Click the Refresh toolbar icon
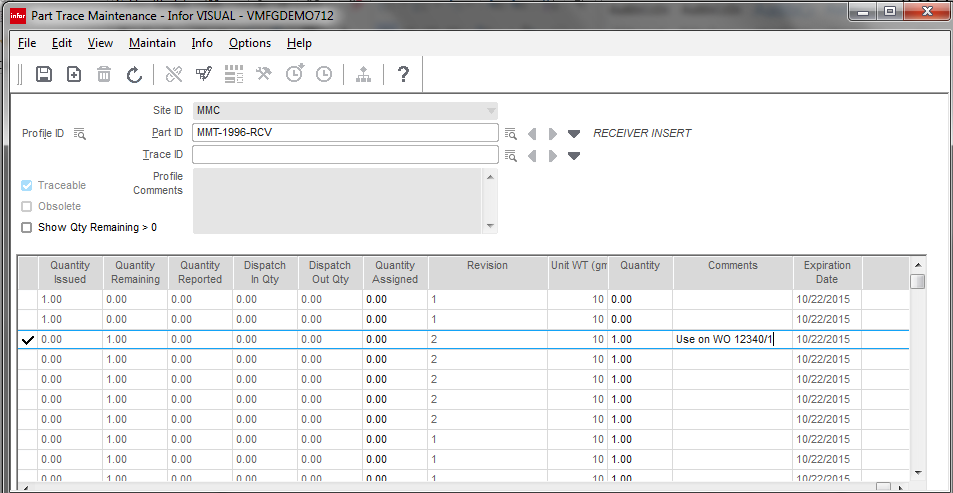Image resolution: width=953 pixels, height=493 pixels. tap(134, 75)
